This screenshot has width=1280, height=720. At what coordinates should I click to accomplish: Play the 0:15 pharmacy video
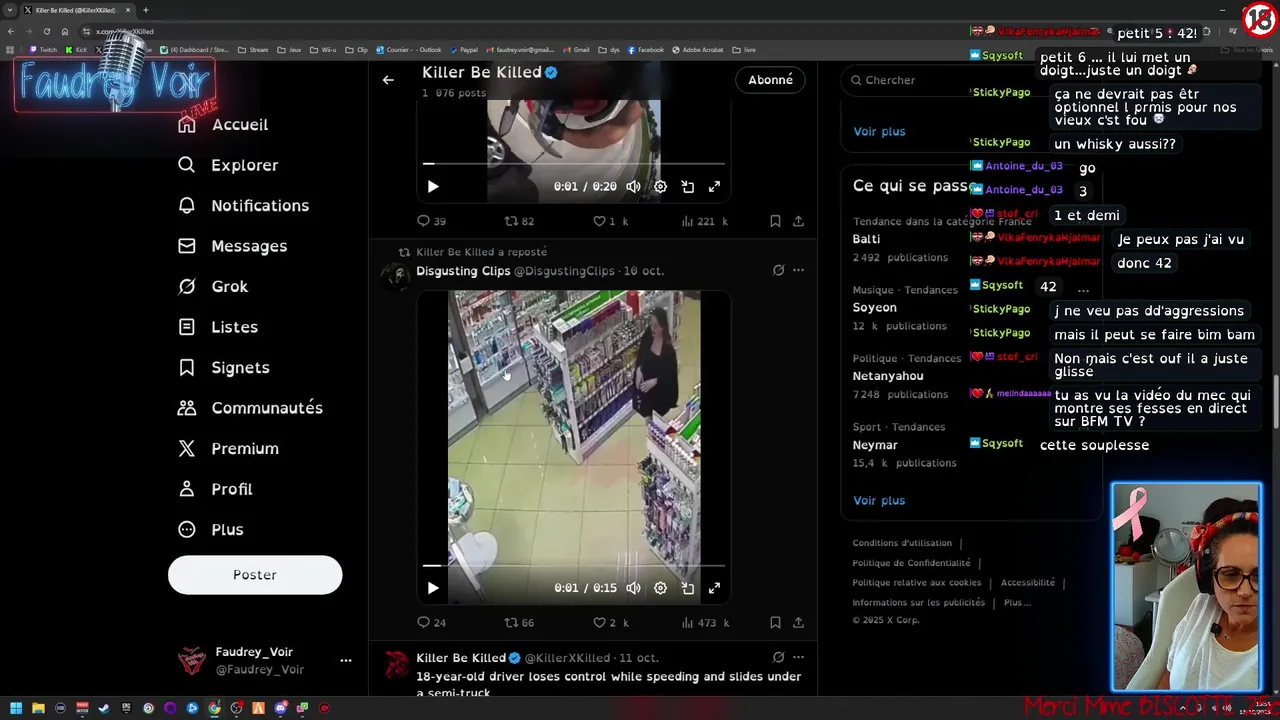tap(433, 588)
